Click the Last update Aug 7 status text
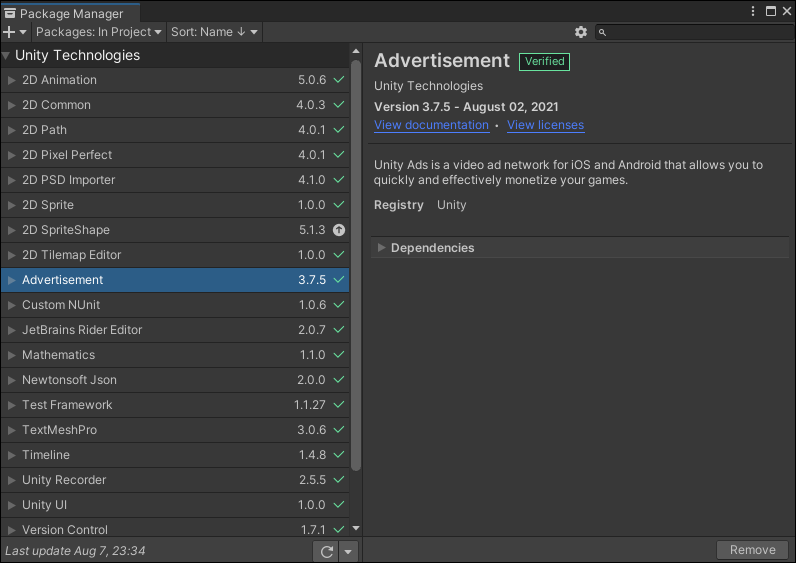 tap(75, 551)
